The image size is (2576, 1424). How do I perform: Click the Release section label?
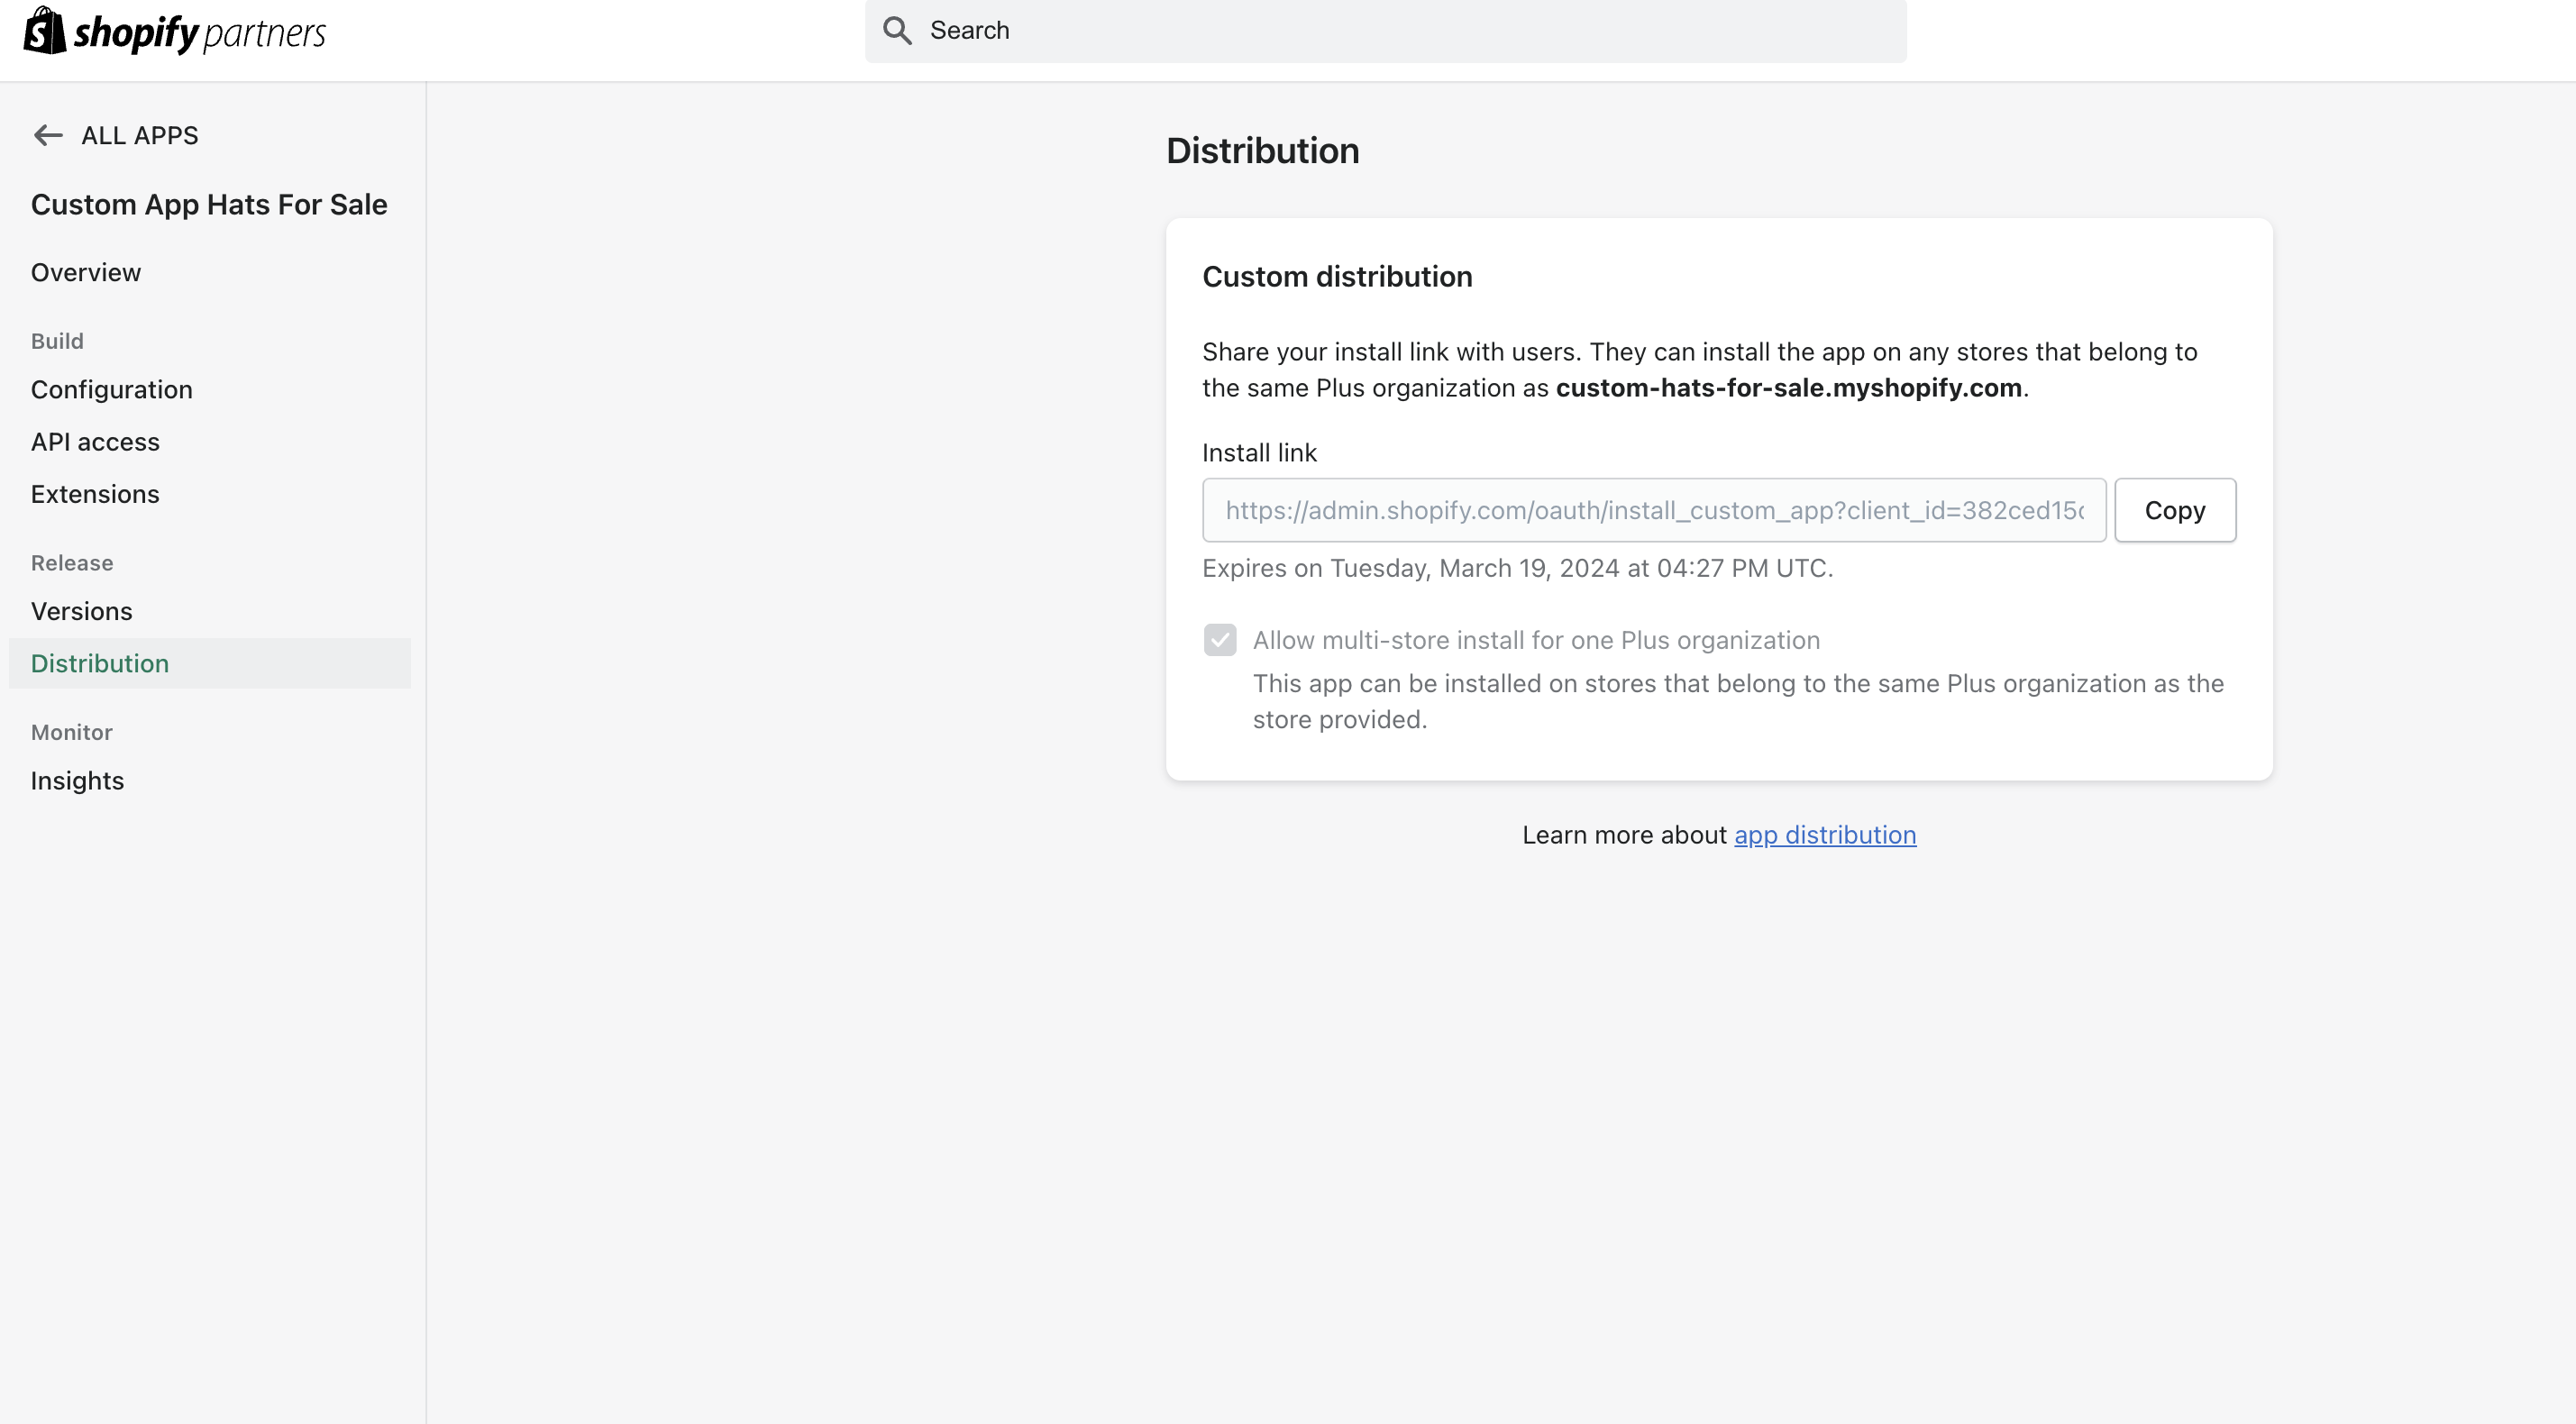[x=72, y=563]
